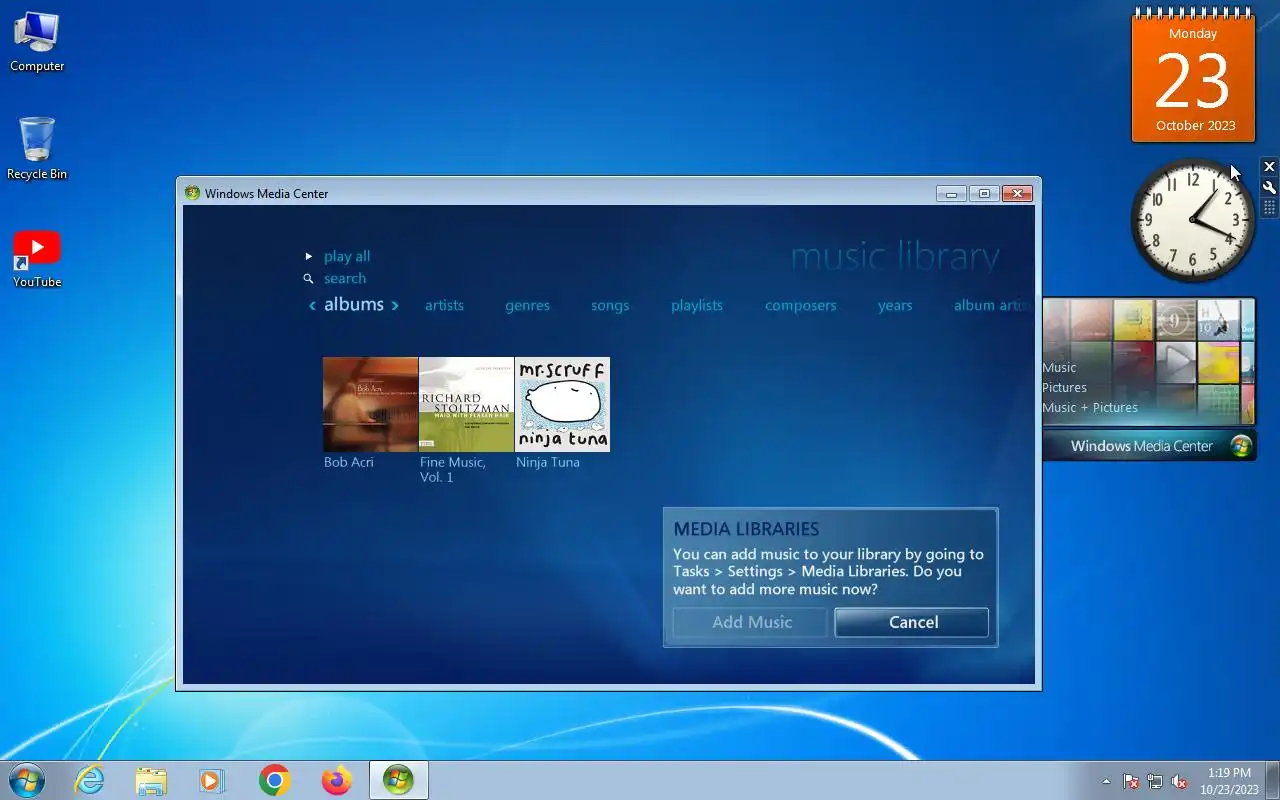Restore down the Windows Media Center window

coord(984,194)
